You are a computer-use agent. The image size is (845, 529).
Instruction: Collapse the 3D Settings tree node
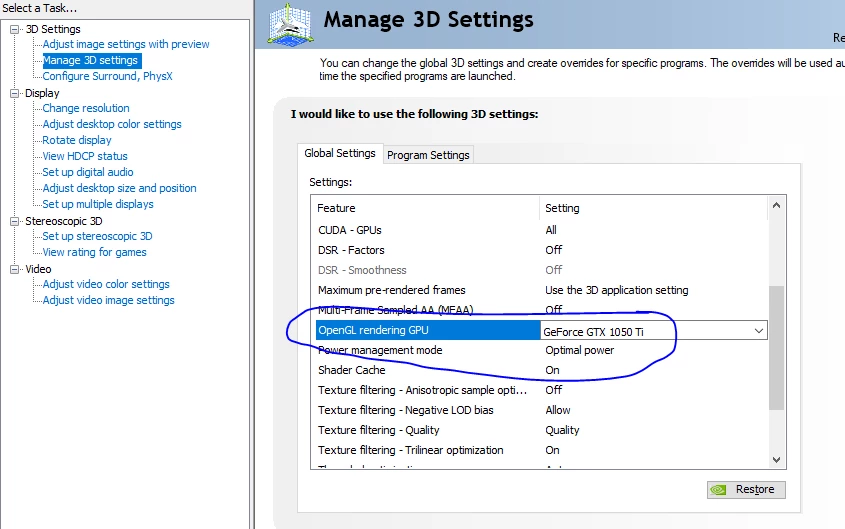(15, 29)
